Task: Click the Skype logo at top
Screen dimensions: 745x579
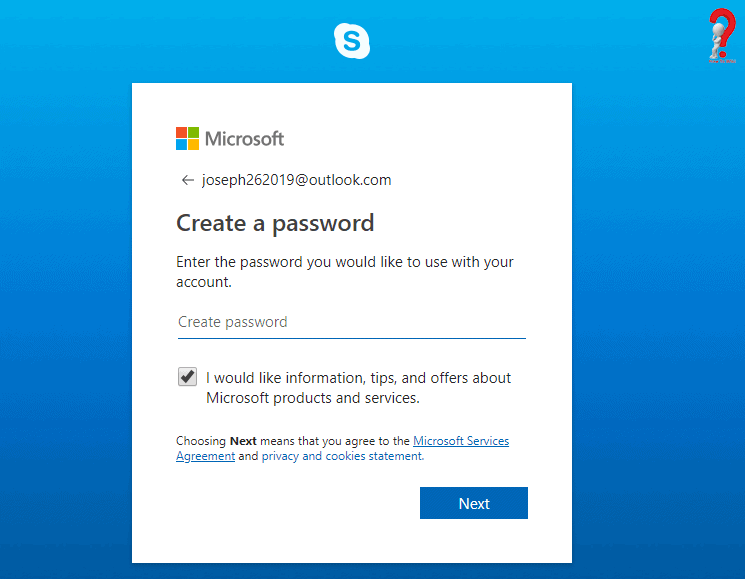Action: click(x=352, y=41)
